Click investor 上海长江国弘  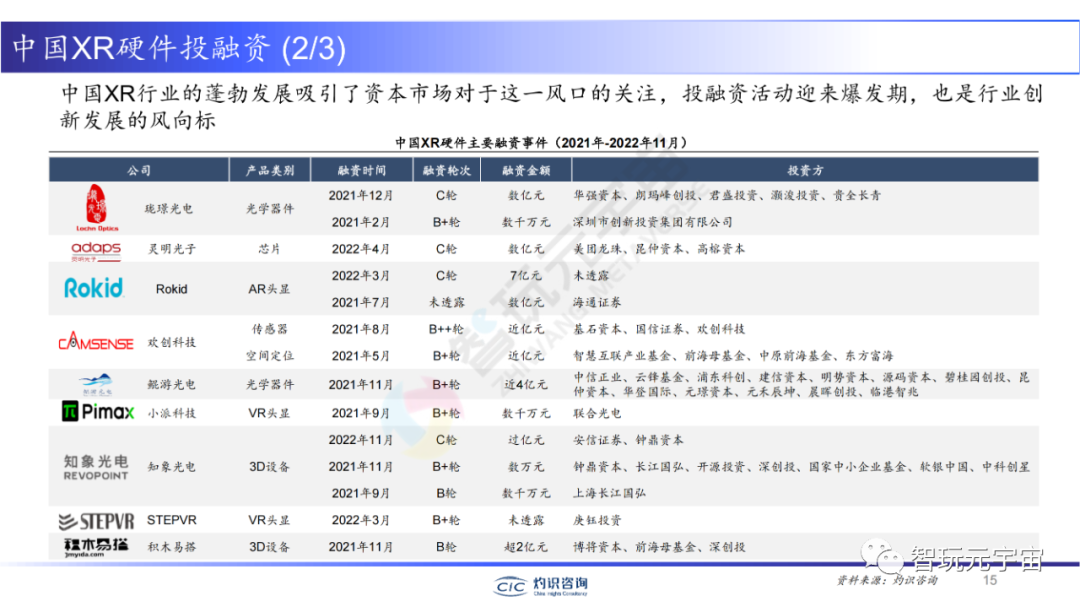(610, 493)
